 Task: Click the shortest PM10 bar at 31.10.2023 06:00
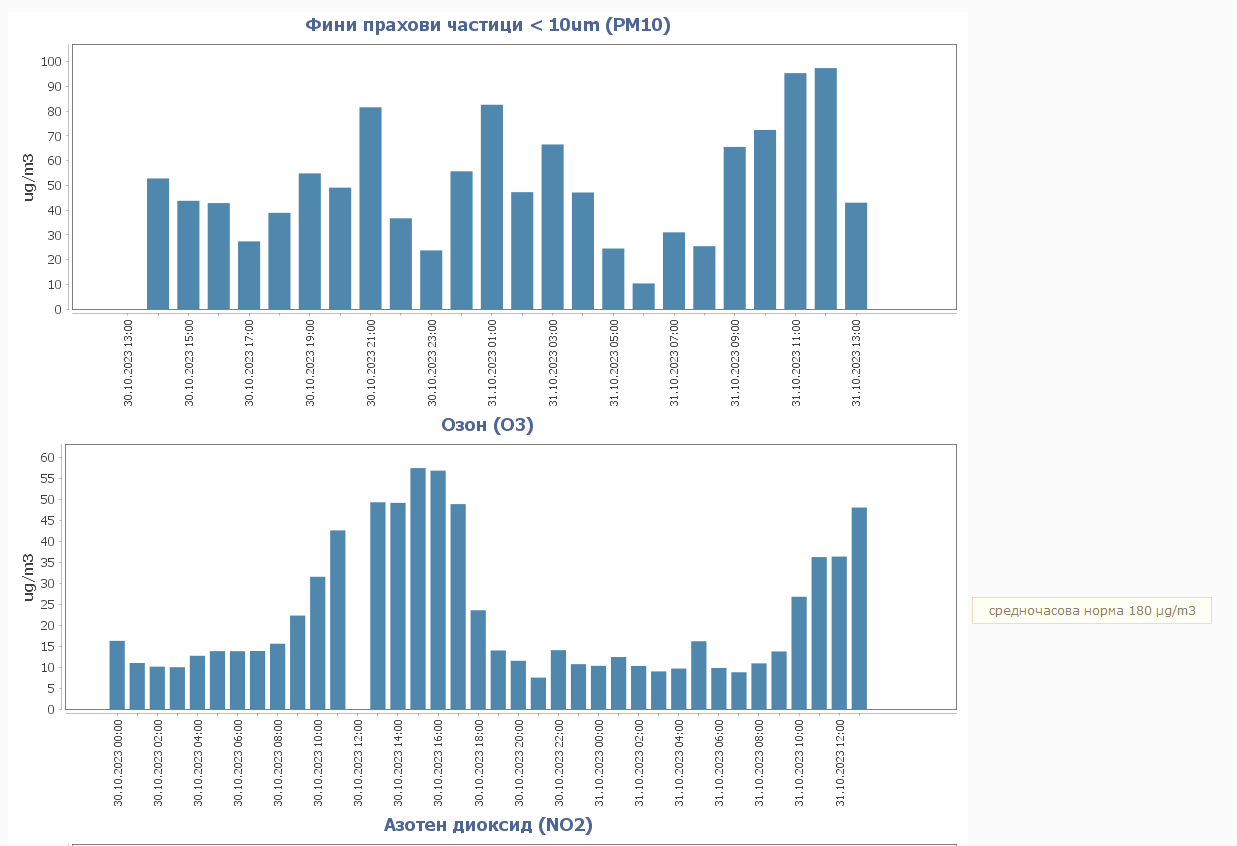[x=643, y=297]
